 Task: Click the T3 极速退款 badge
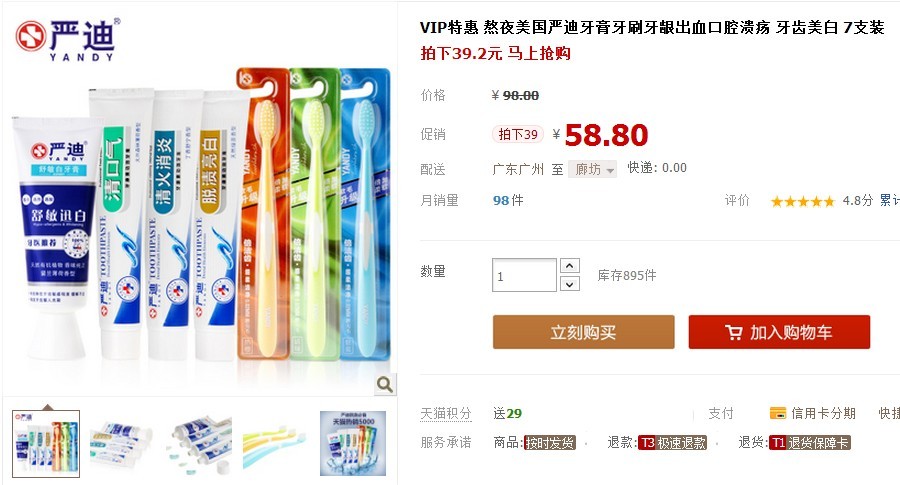click(x=672, y=443)
